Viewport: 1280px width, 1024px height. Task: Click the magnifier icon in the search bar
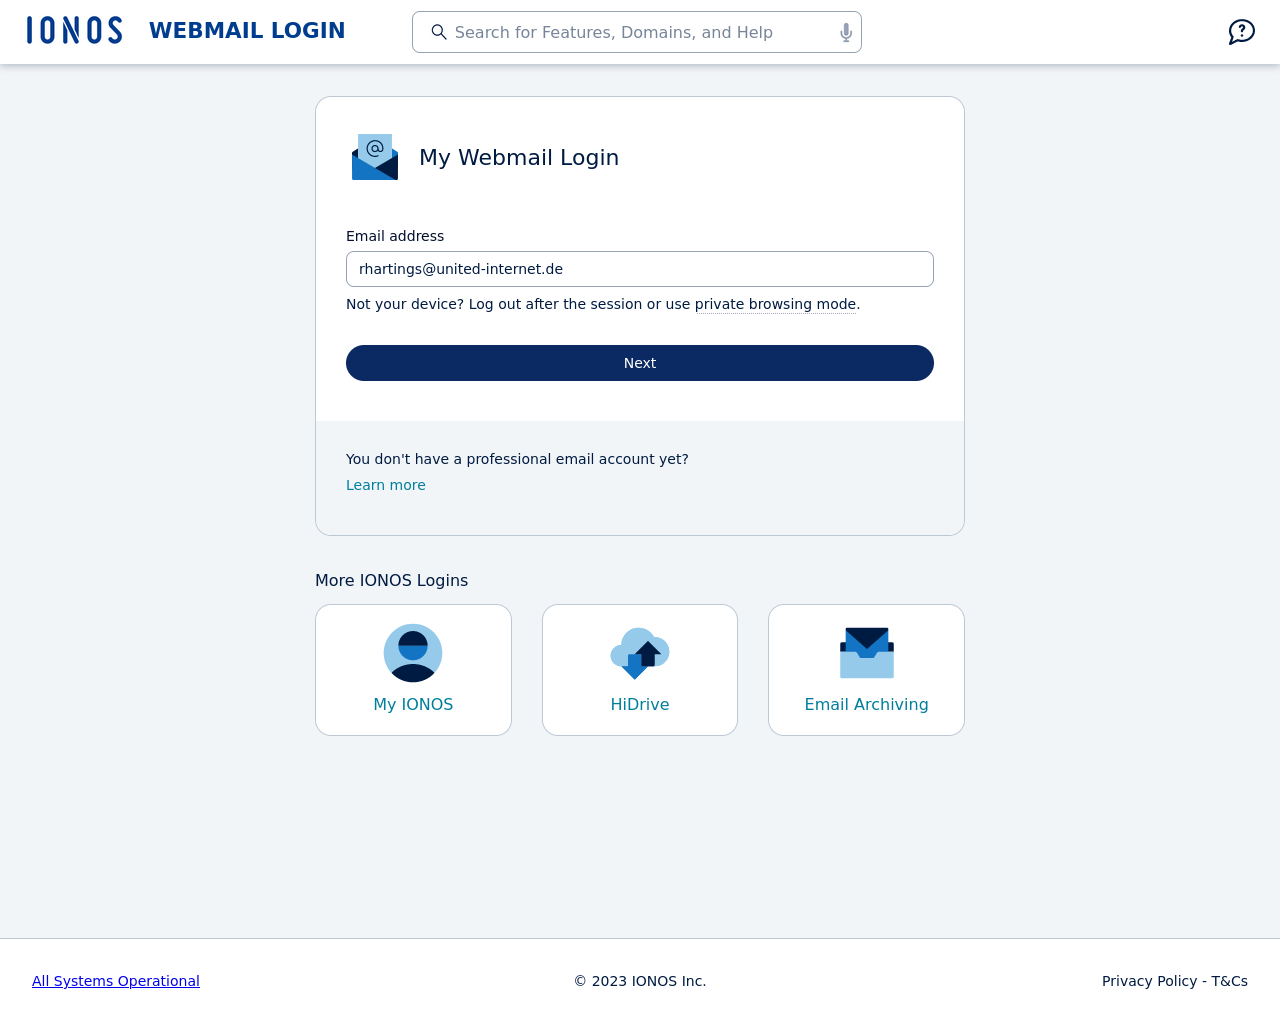(439, 32)
